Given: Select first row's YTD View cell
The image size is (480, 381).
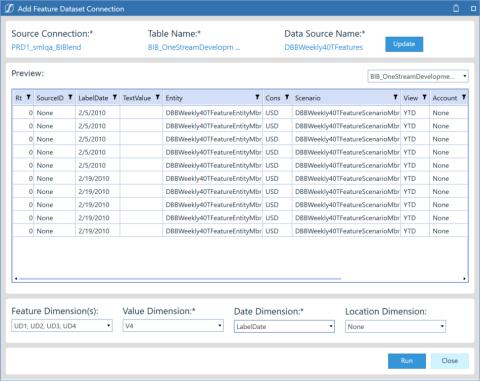Looking at the screenshot, I should pos(415,113).
